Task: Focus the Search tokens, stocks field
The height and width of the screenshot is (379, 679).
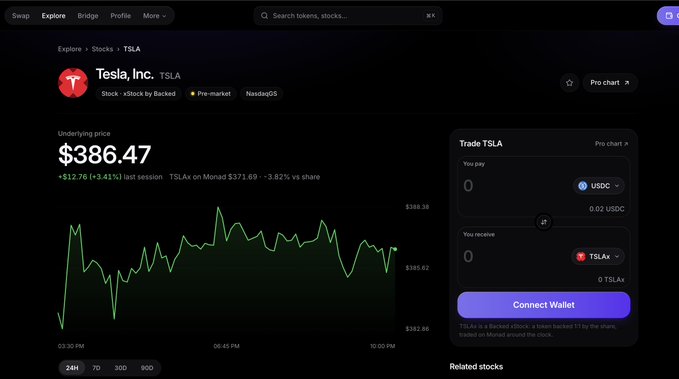Action: [x=348, y=16]
